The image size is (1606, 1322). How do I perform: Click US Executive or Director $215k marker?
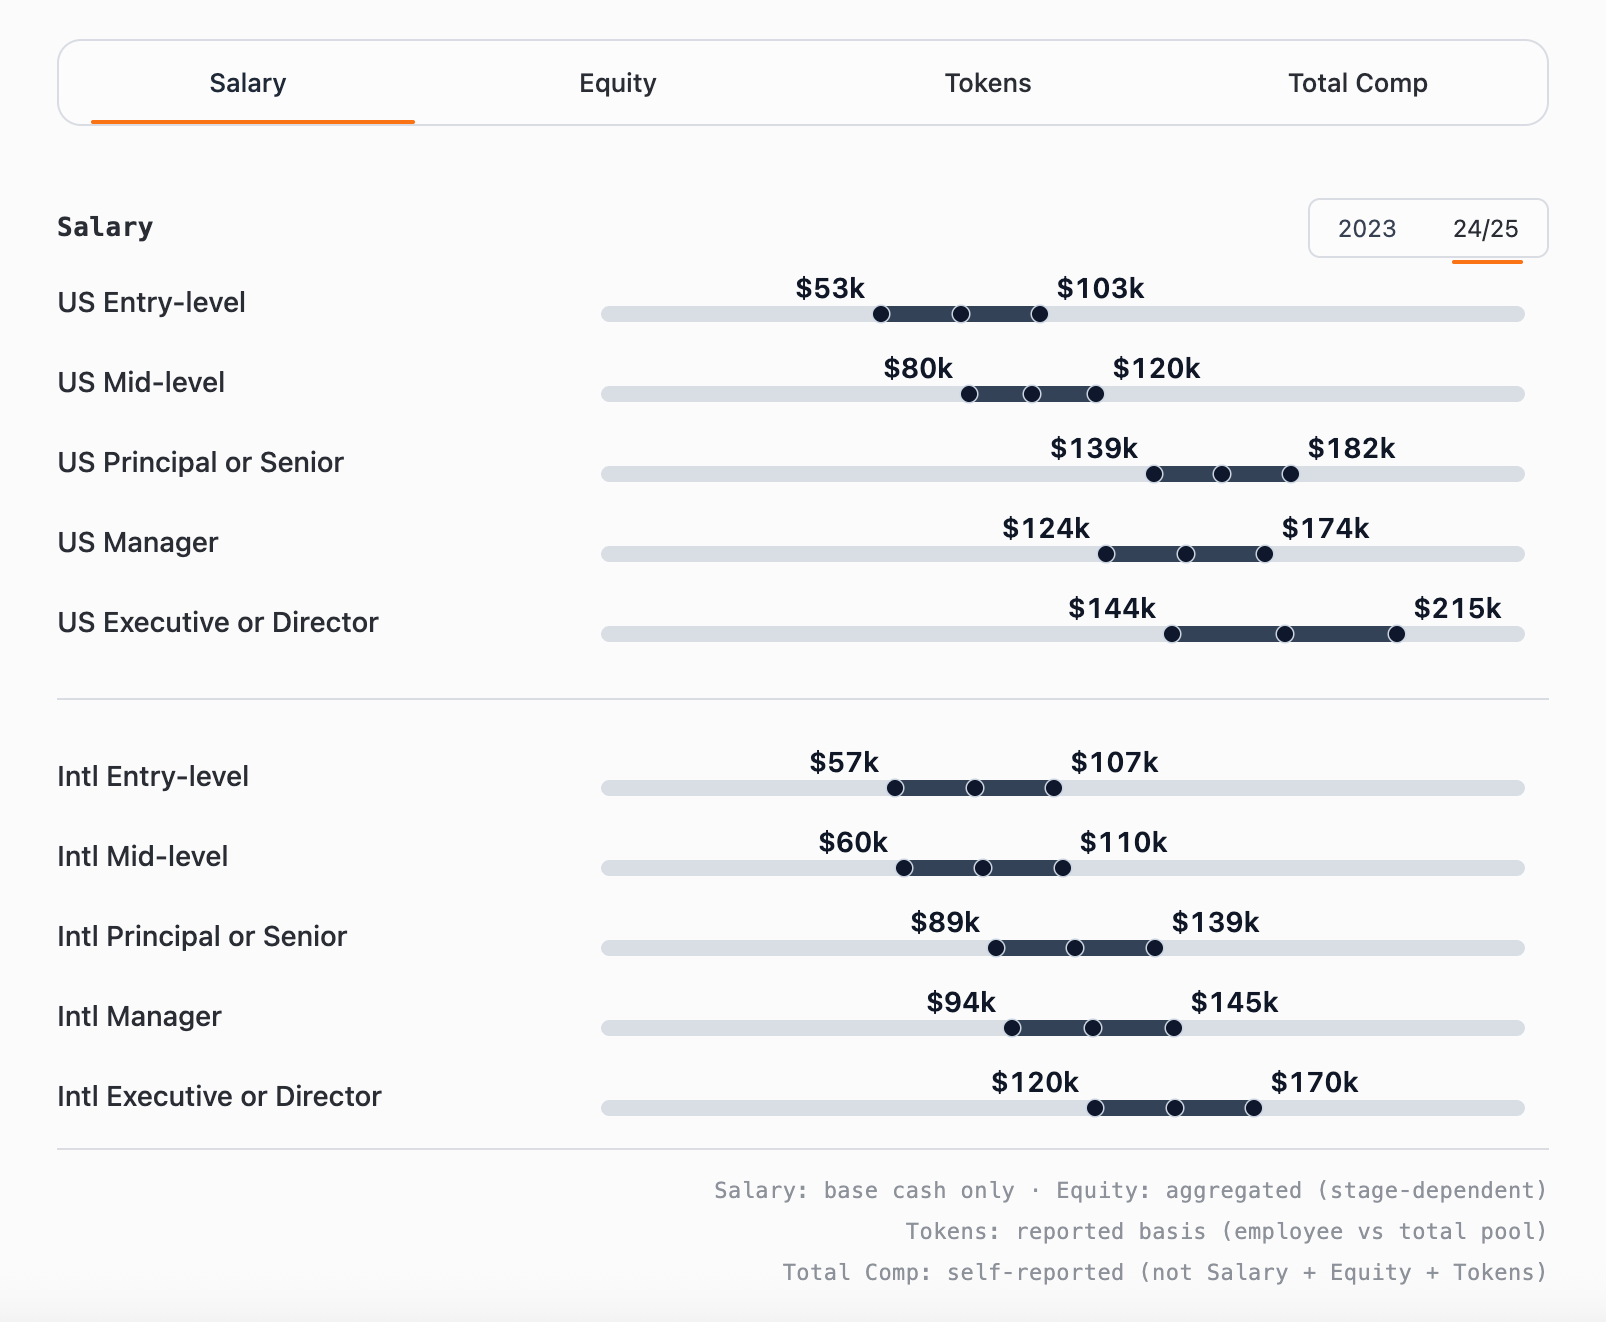pyautogui.click(x=1396, y=634)
